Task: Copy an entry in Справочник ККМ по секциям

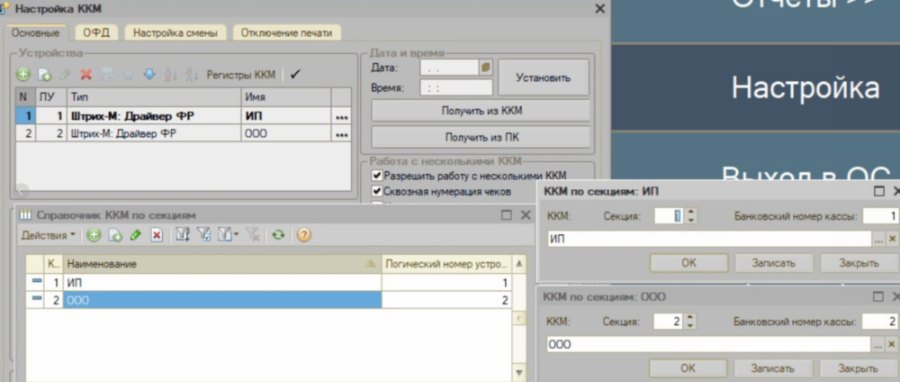Action: (115, 235)
